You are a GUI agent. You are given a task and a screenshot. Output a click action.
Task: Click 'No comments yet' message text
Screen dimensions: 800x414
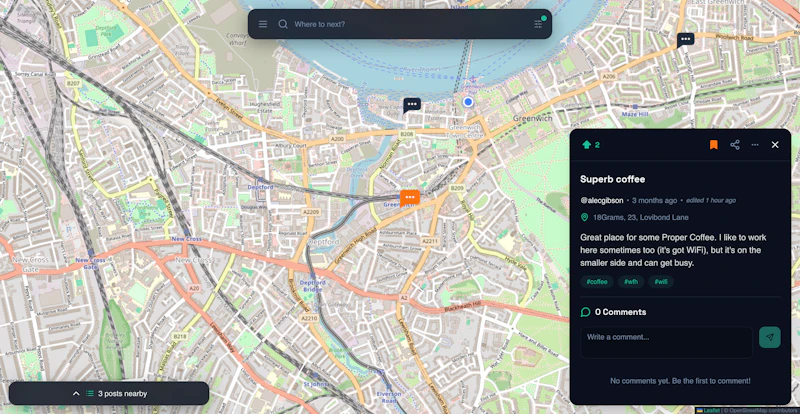[x=680, y=381]
